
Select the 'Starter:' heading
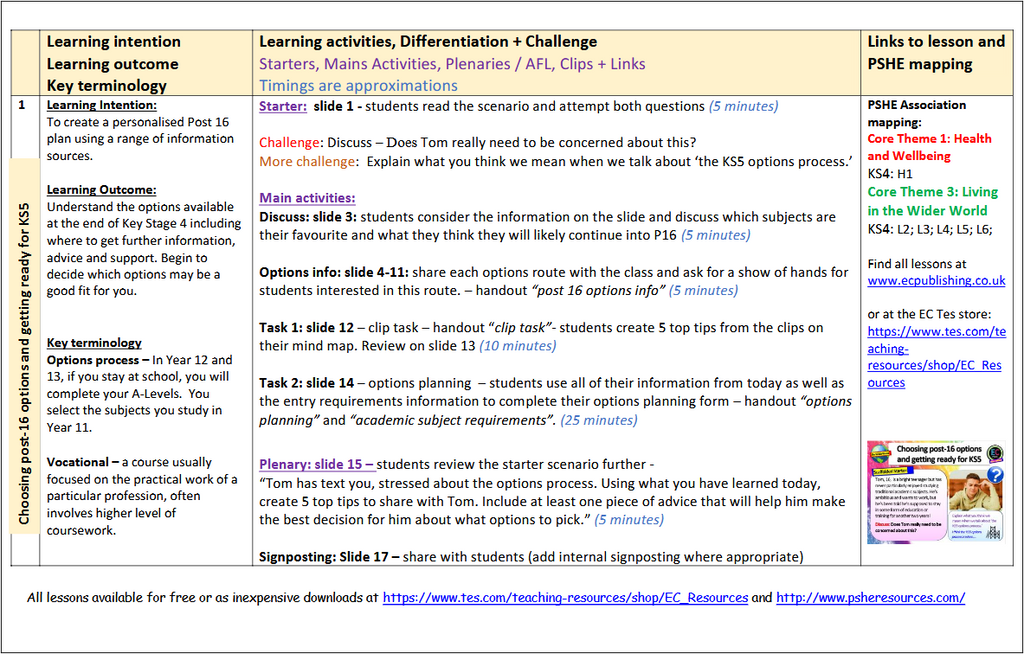click(283, 106)
